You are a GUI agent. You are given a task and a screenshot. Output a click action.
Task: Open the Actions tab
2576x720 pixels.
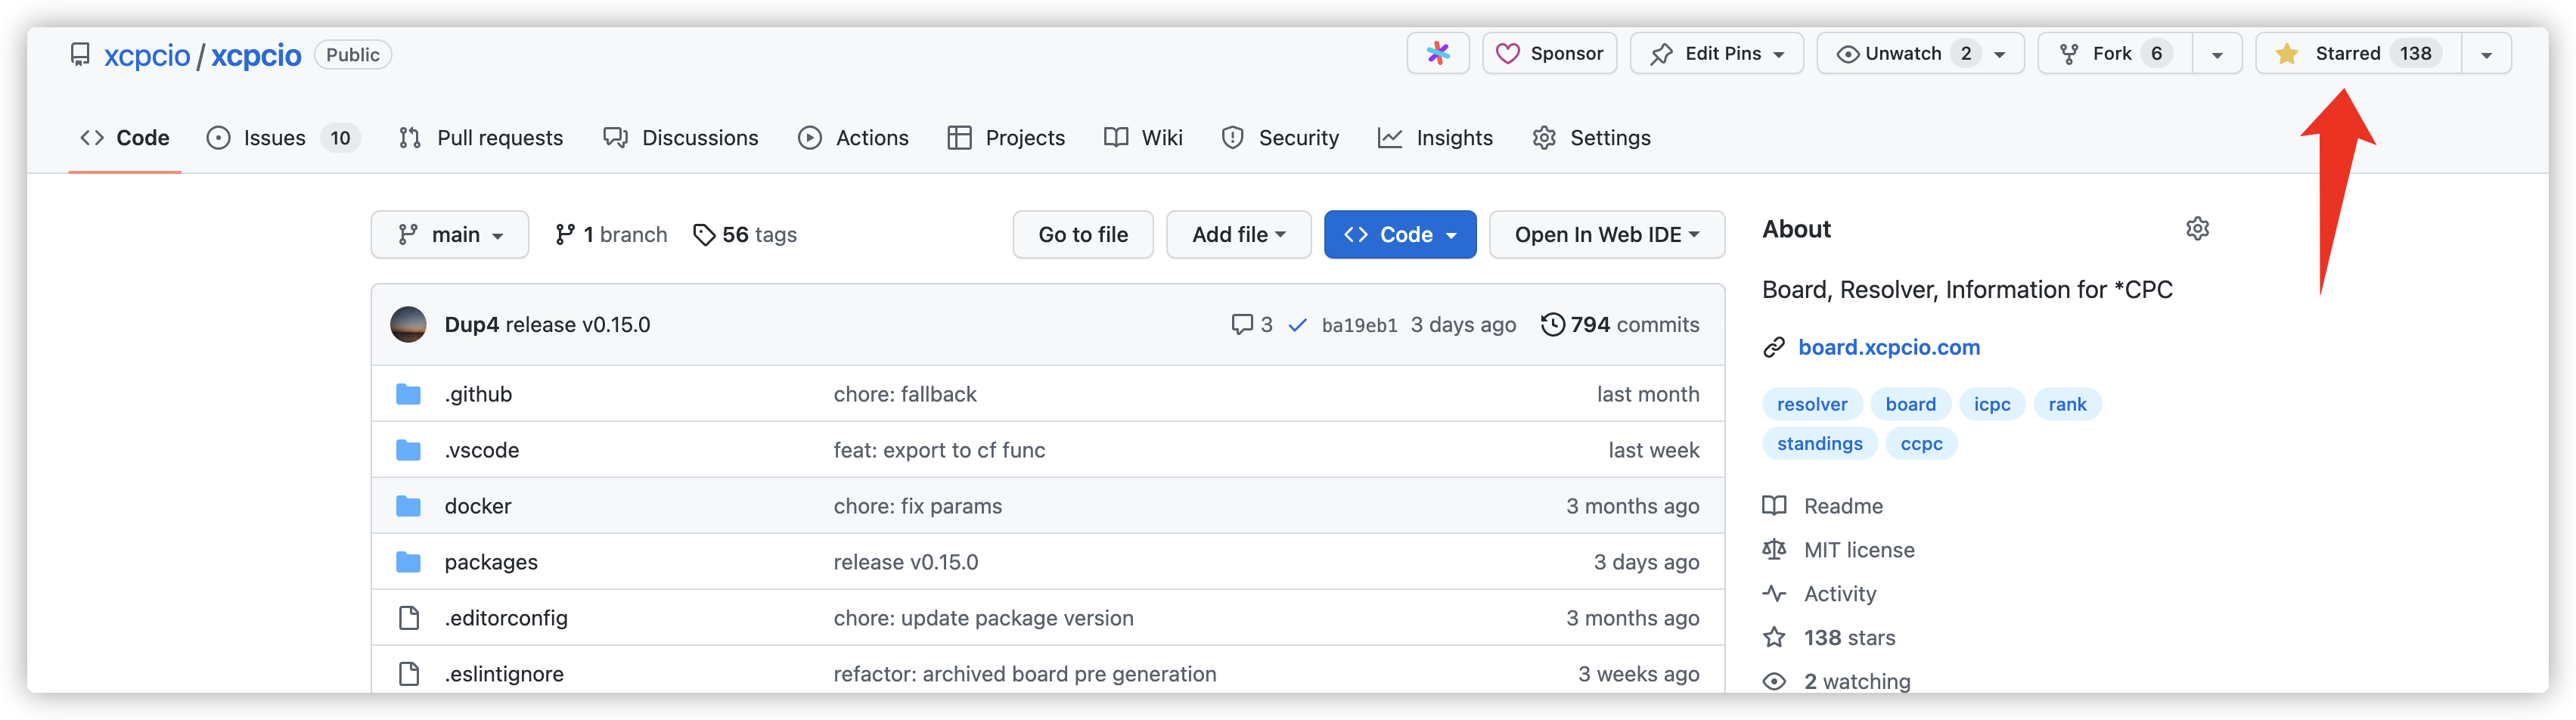pyautogui.click(x=854, y=138)
